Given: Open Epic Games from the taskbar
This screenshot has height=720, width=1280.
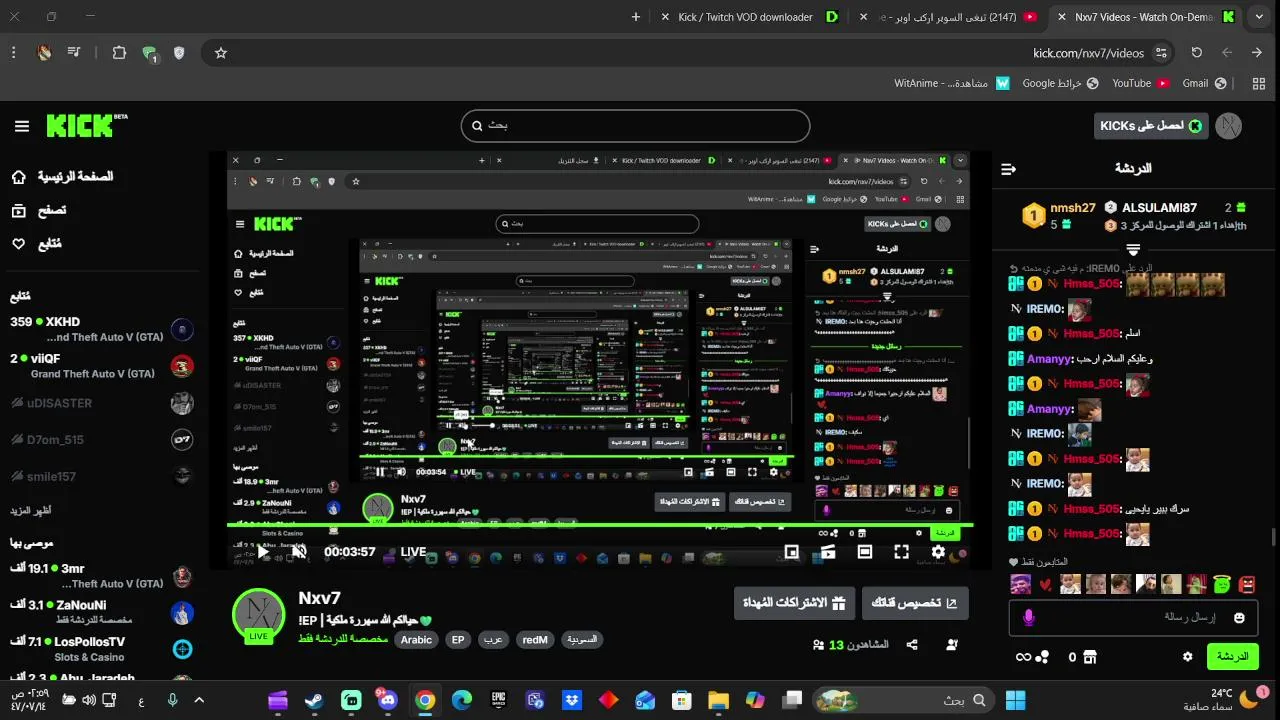Looking at the screenshot, I should point(498,700).
